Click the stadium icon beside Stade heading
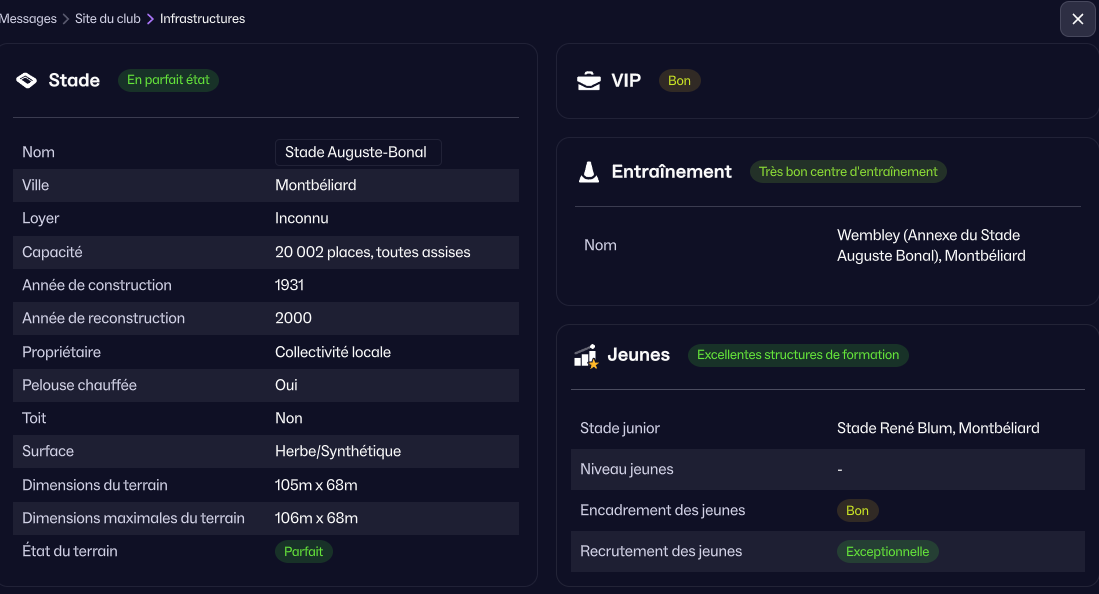Image resolution: width=1099 pixels, height=594 pixels. 26,81
